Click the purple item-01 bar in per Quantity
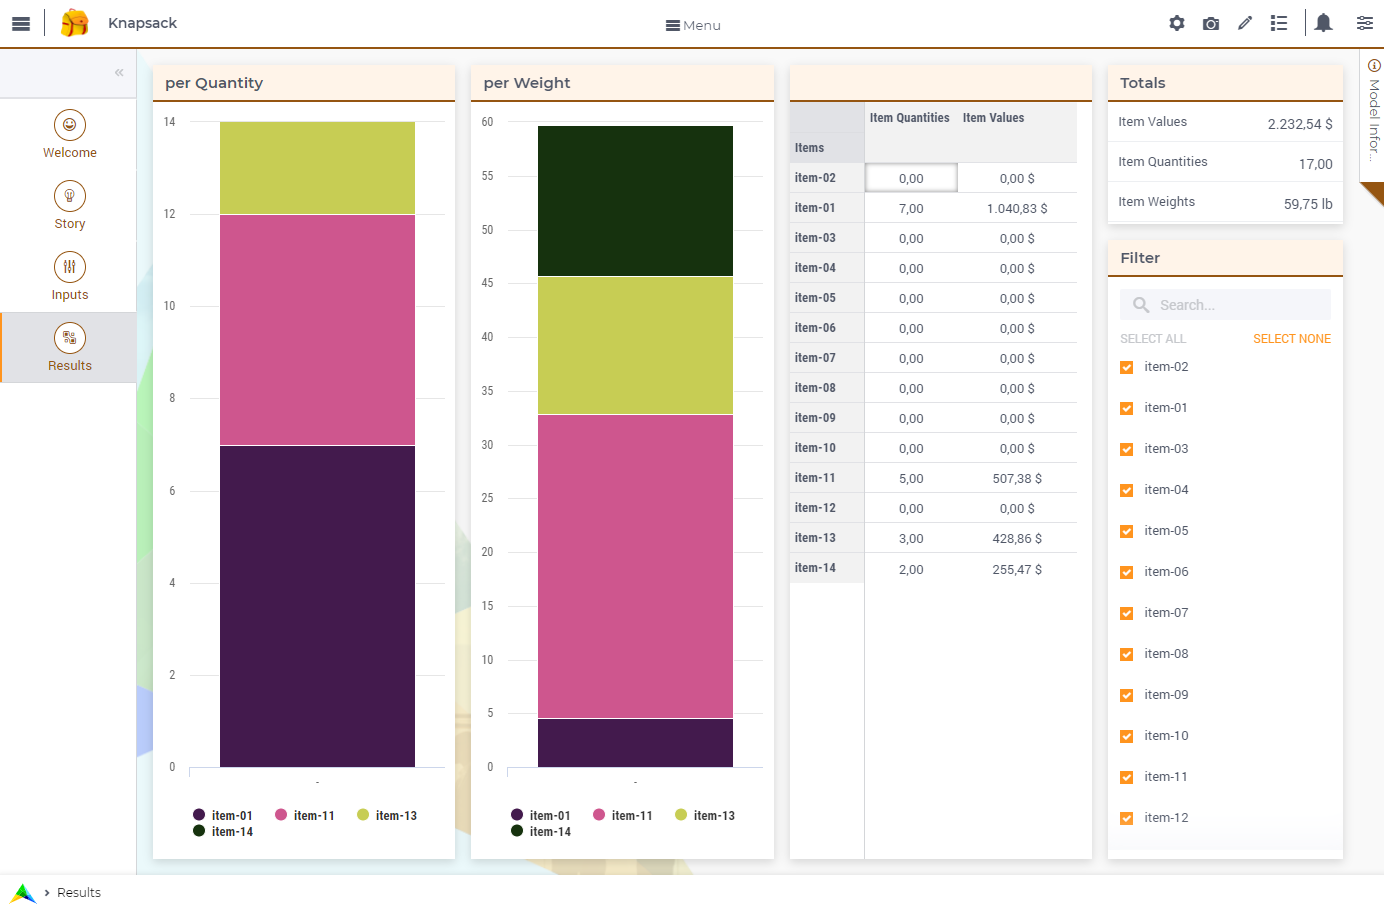 click(x=317, y=606)
